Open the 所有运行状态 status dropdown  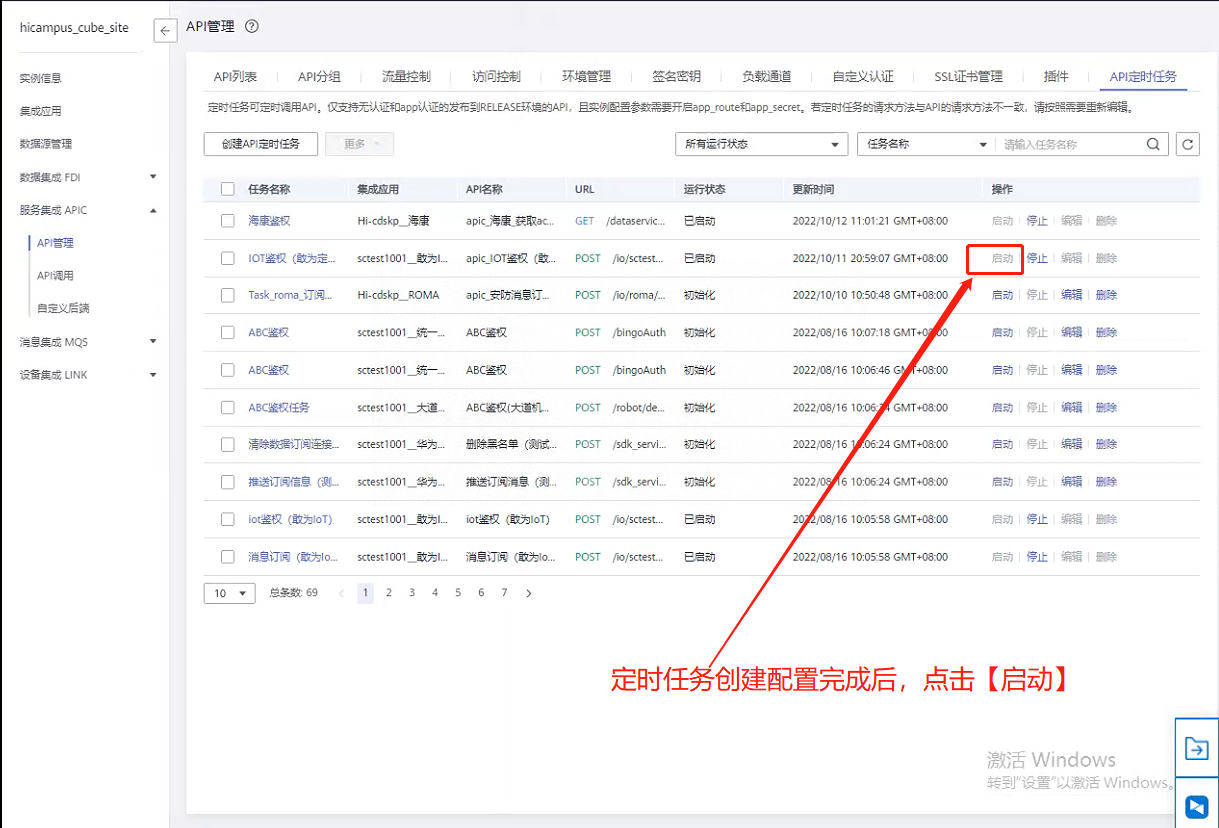tap(761, 144)
